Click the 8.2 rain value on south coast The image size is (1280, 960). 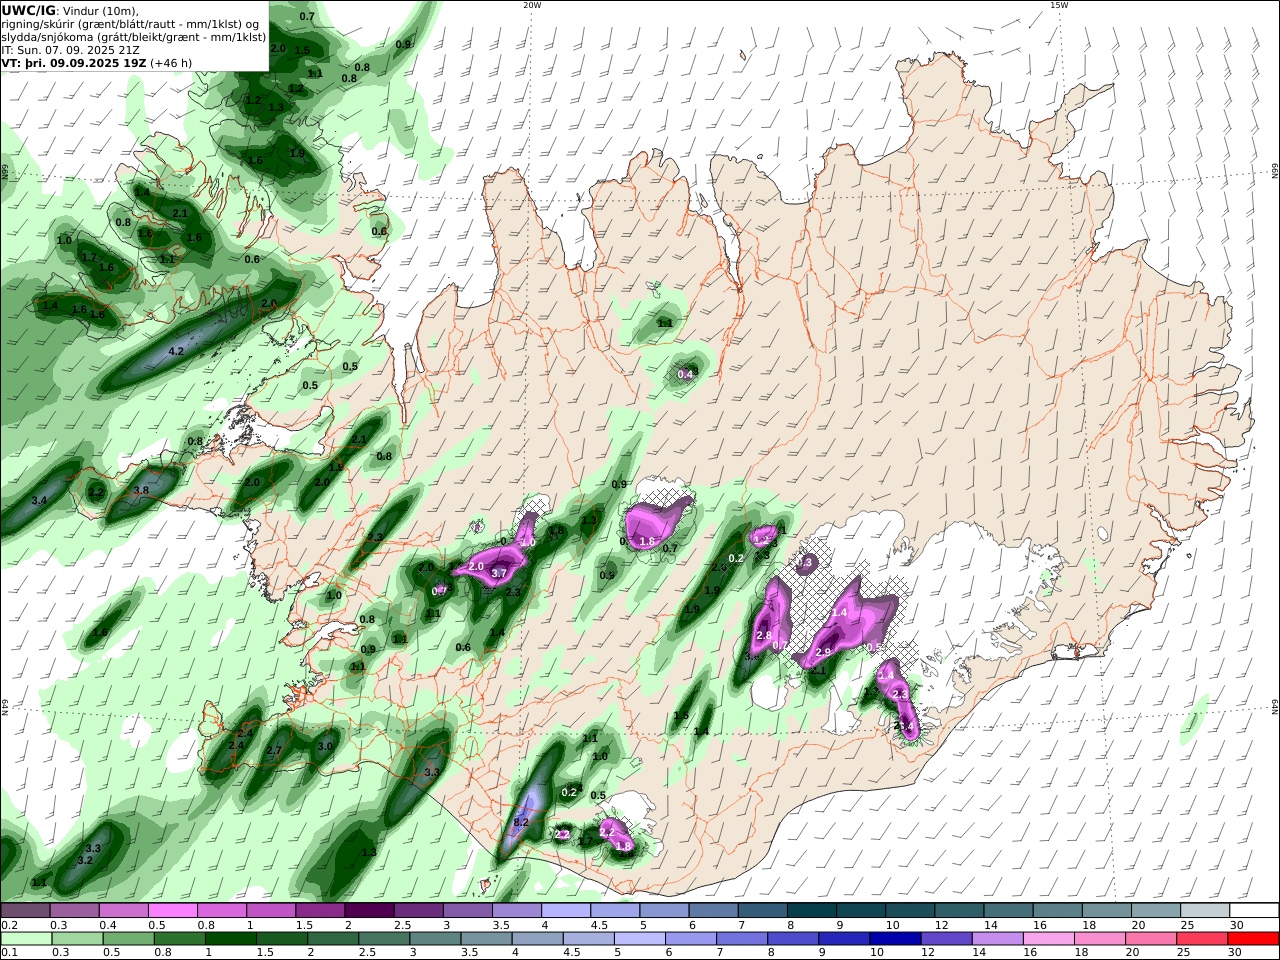pyautogui.click(x=521, y=823)
